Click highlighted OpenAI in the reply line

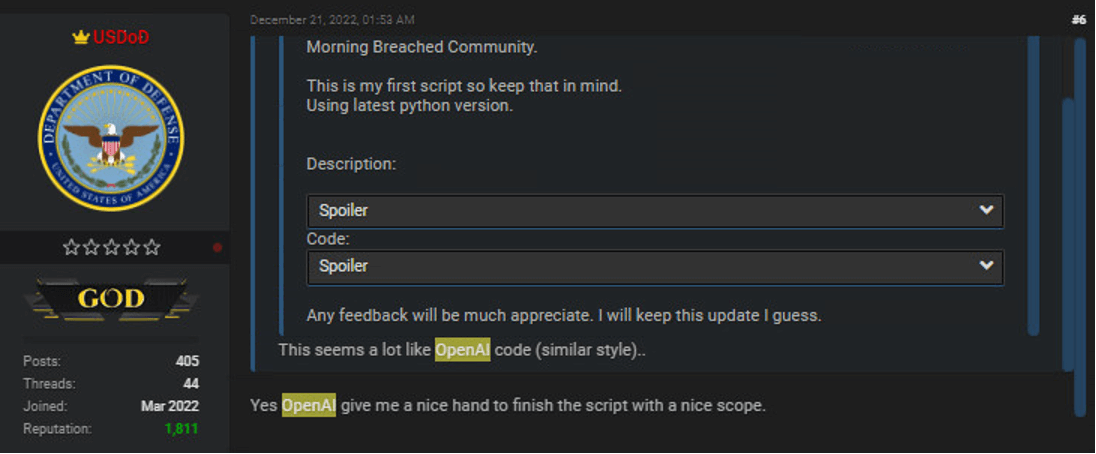click(308, 406)
